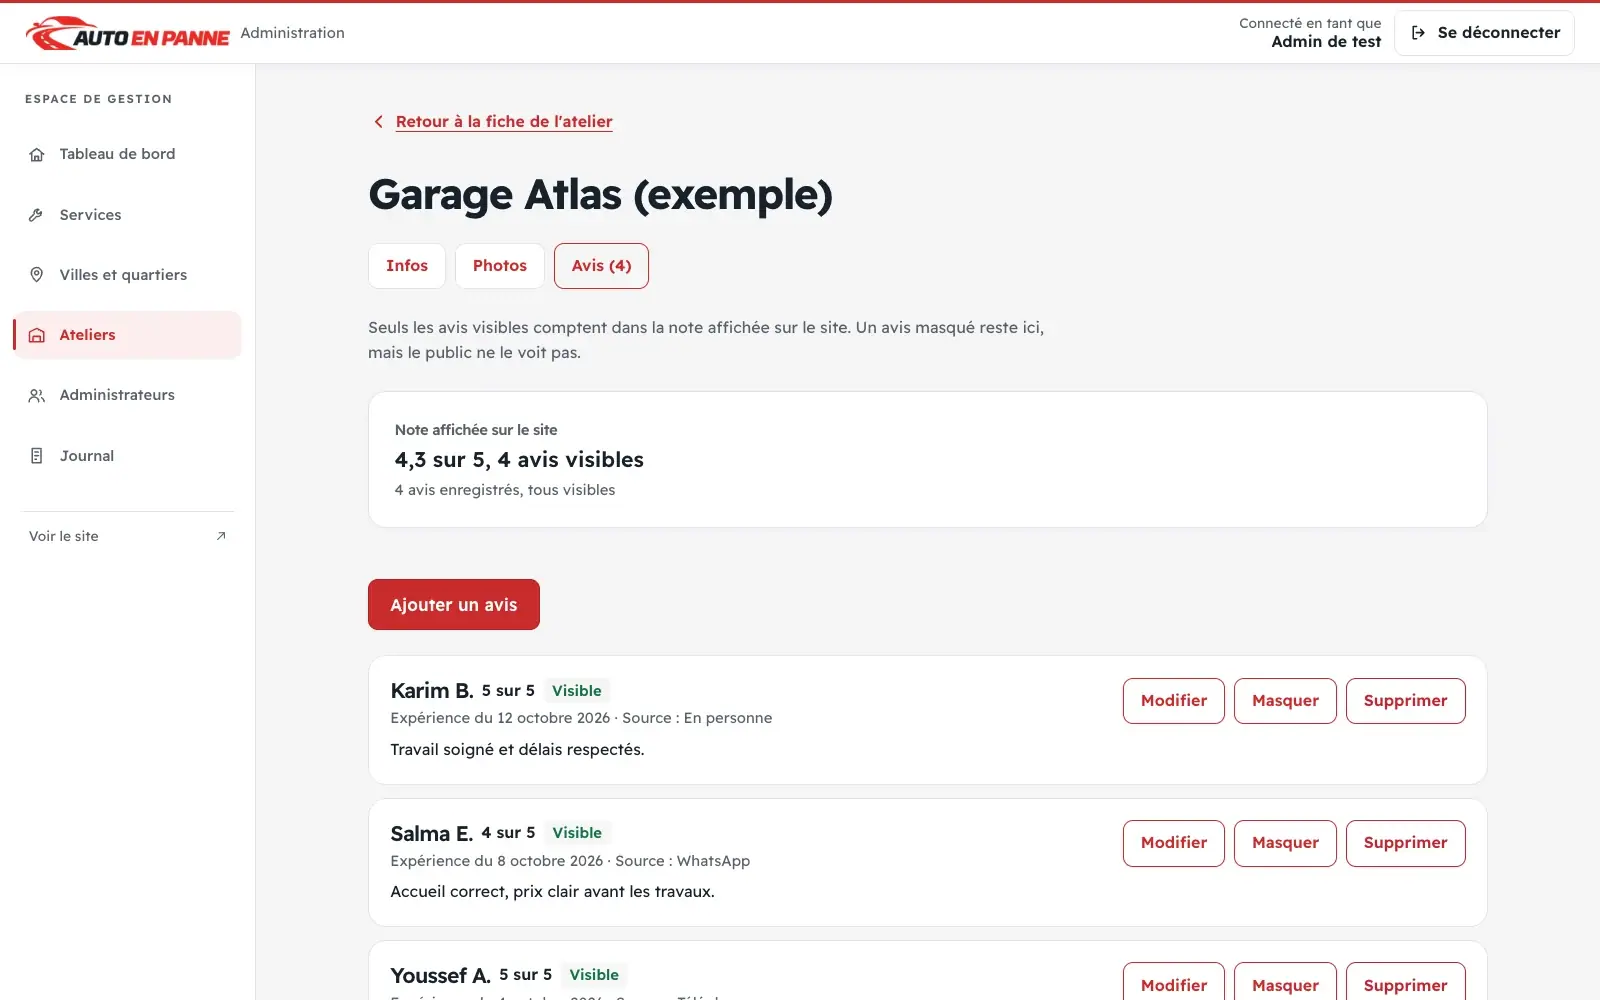The height and width of the screenshot is (1000, 1600).
Task: Click "4,3 sur 5, 4 avis visibles" text
Action: pos(519,460)
